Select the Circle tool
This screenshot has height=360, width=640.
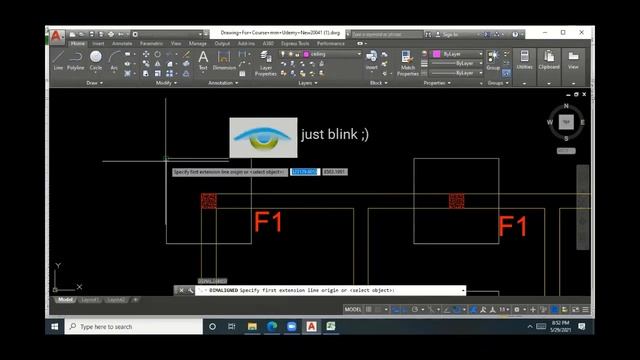(x=96, y=60)
